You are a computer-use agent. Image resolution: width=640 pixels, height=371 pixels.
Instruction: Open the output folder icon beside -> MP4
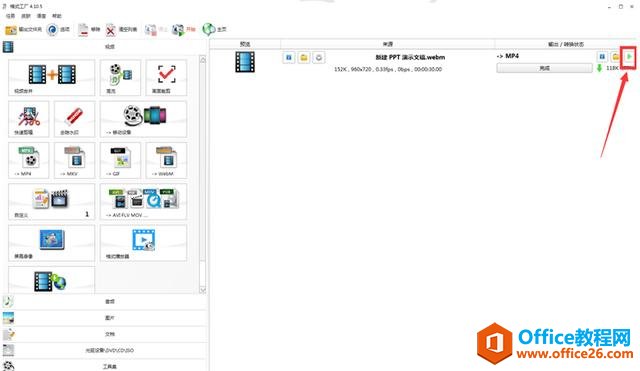[x=616, y=57]
